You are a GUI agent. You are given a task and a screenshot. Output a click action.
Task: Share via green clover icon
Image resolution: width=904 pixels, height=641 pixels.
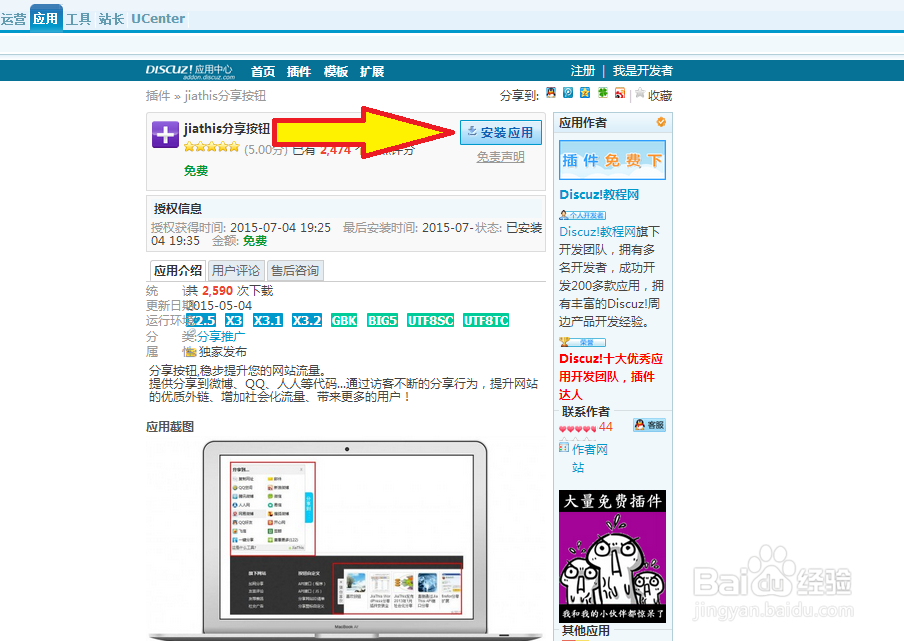[x=602, y=92]
